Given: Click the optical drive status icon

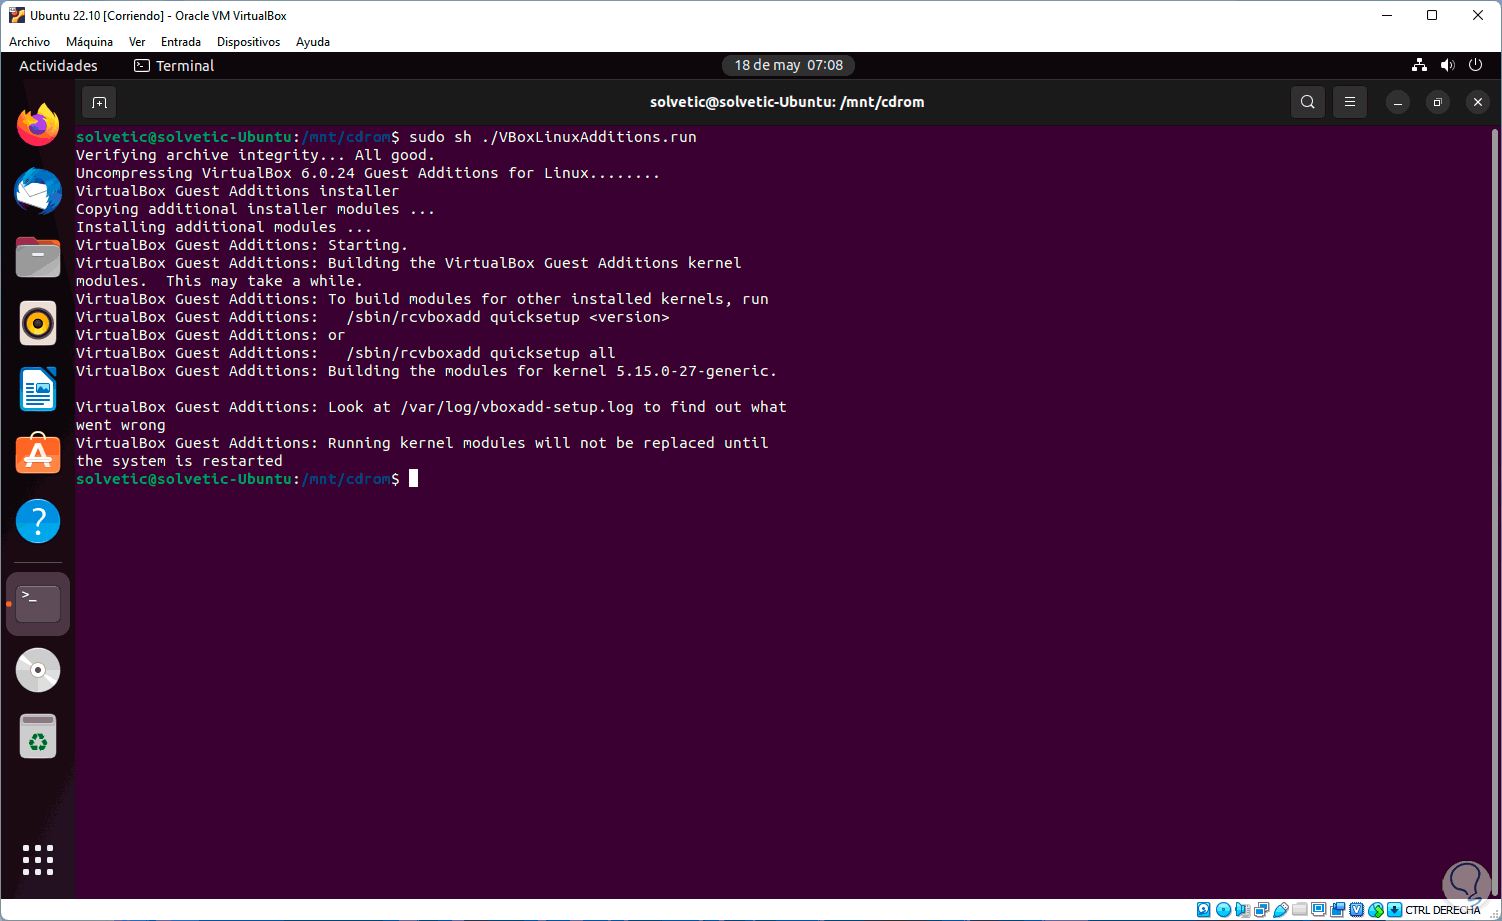Looking at the screenshot, I should [x=1223, y=910].
